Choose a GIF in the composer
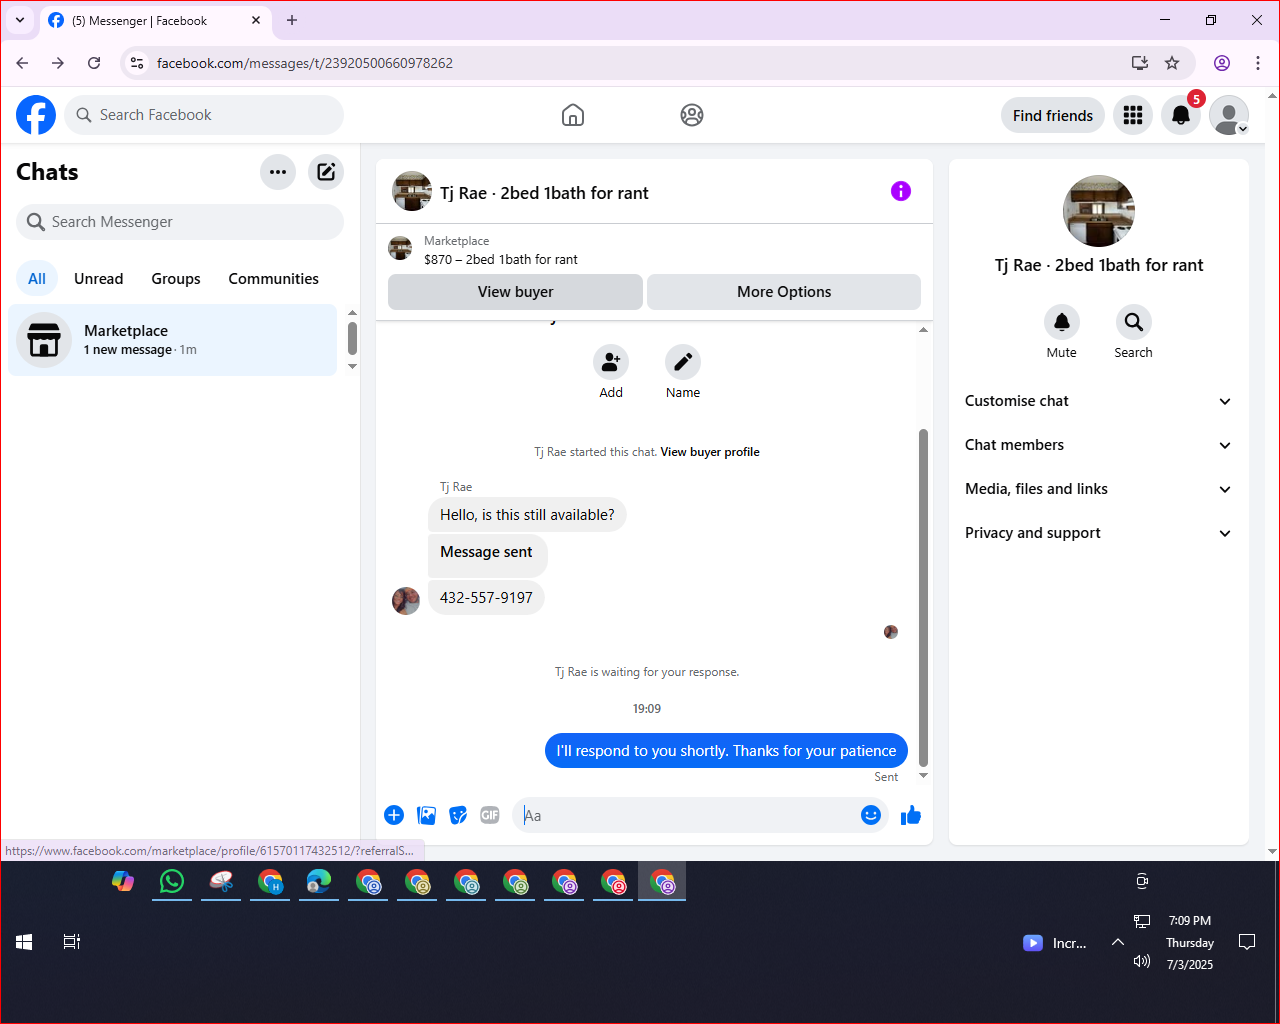The width and height of the screenshot is (1280, 1024). pyautogui.click(x=490, y=815)
